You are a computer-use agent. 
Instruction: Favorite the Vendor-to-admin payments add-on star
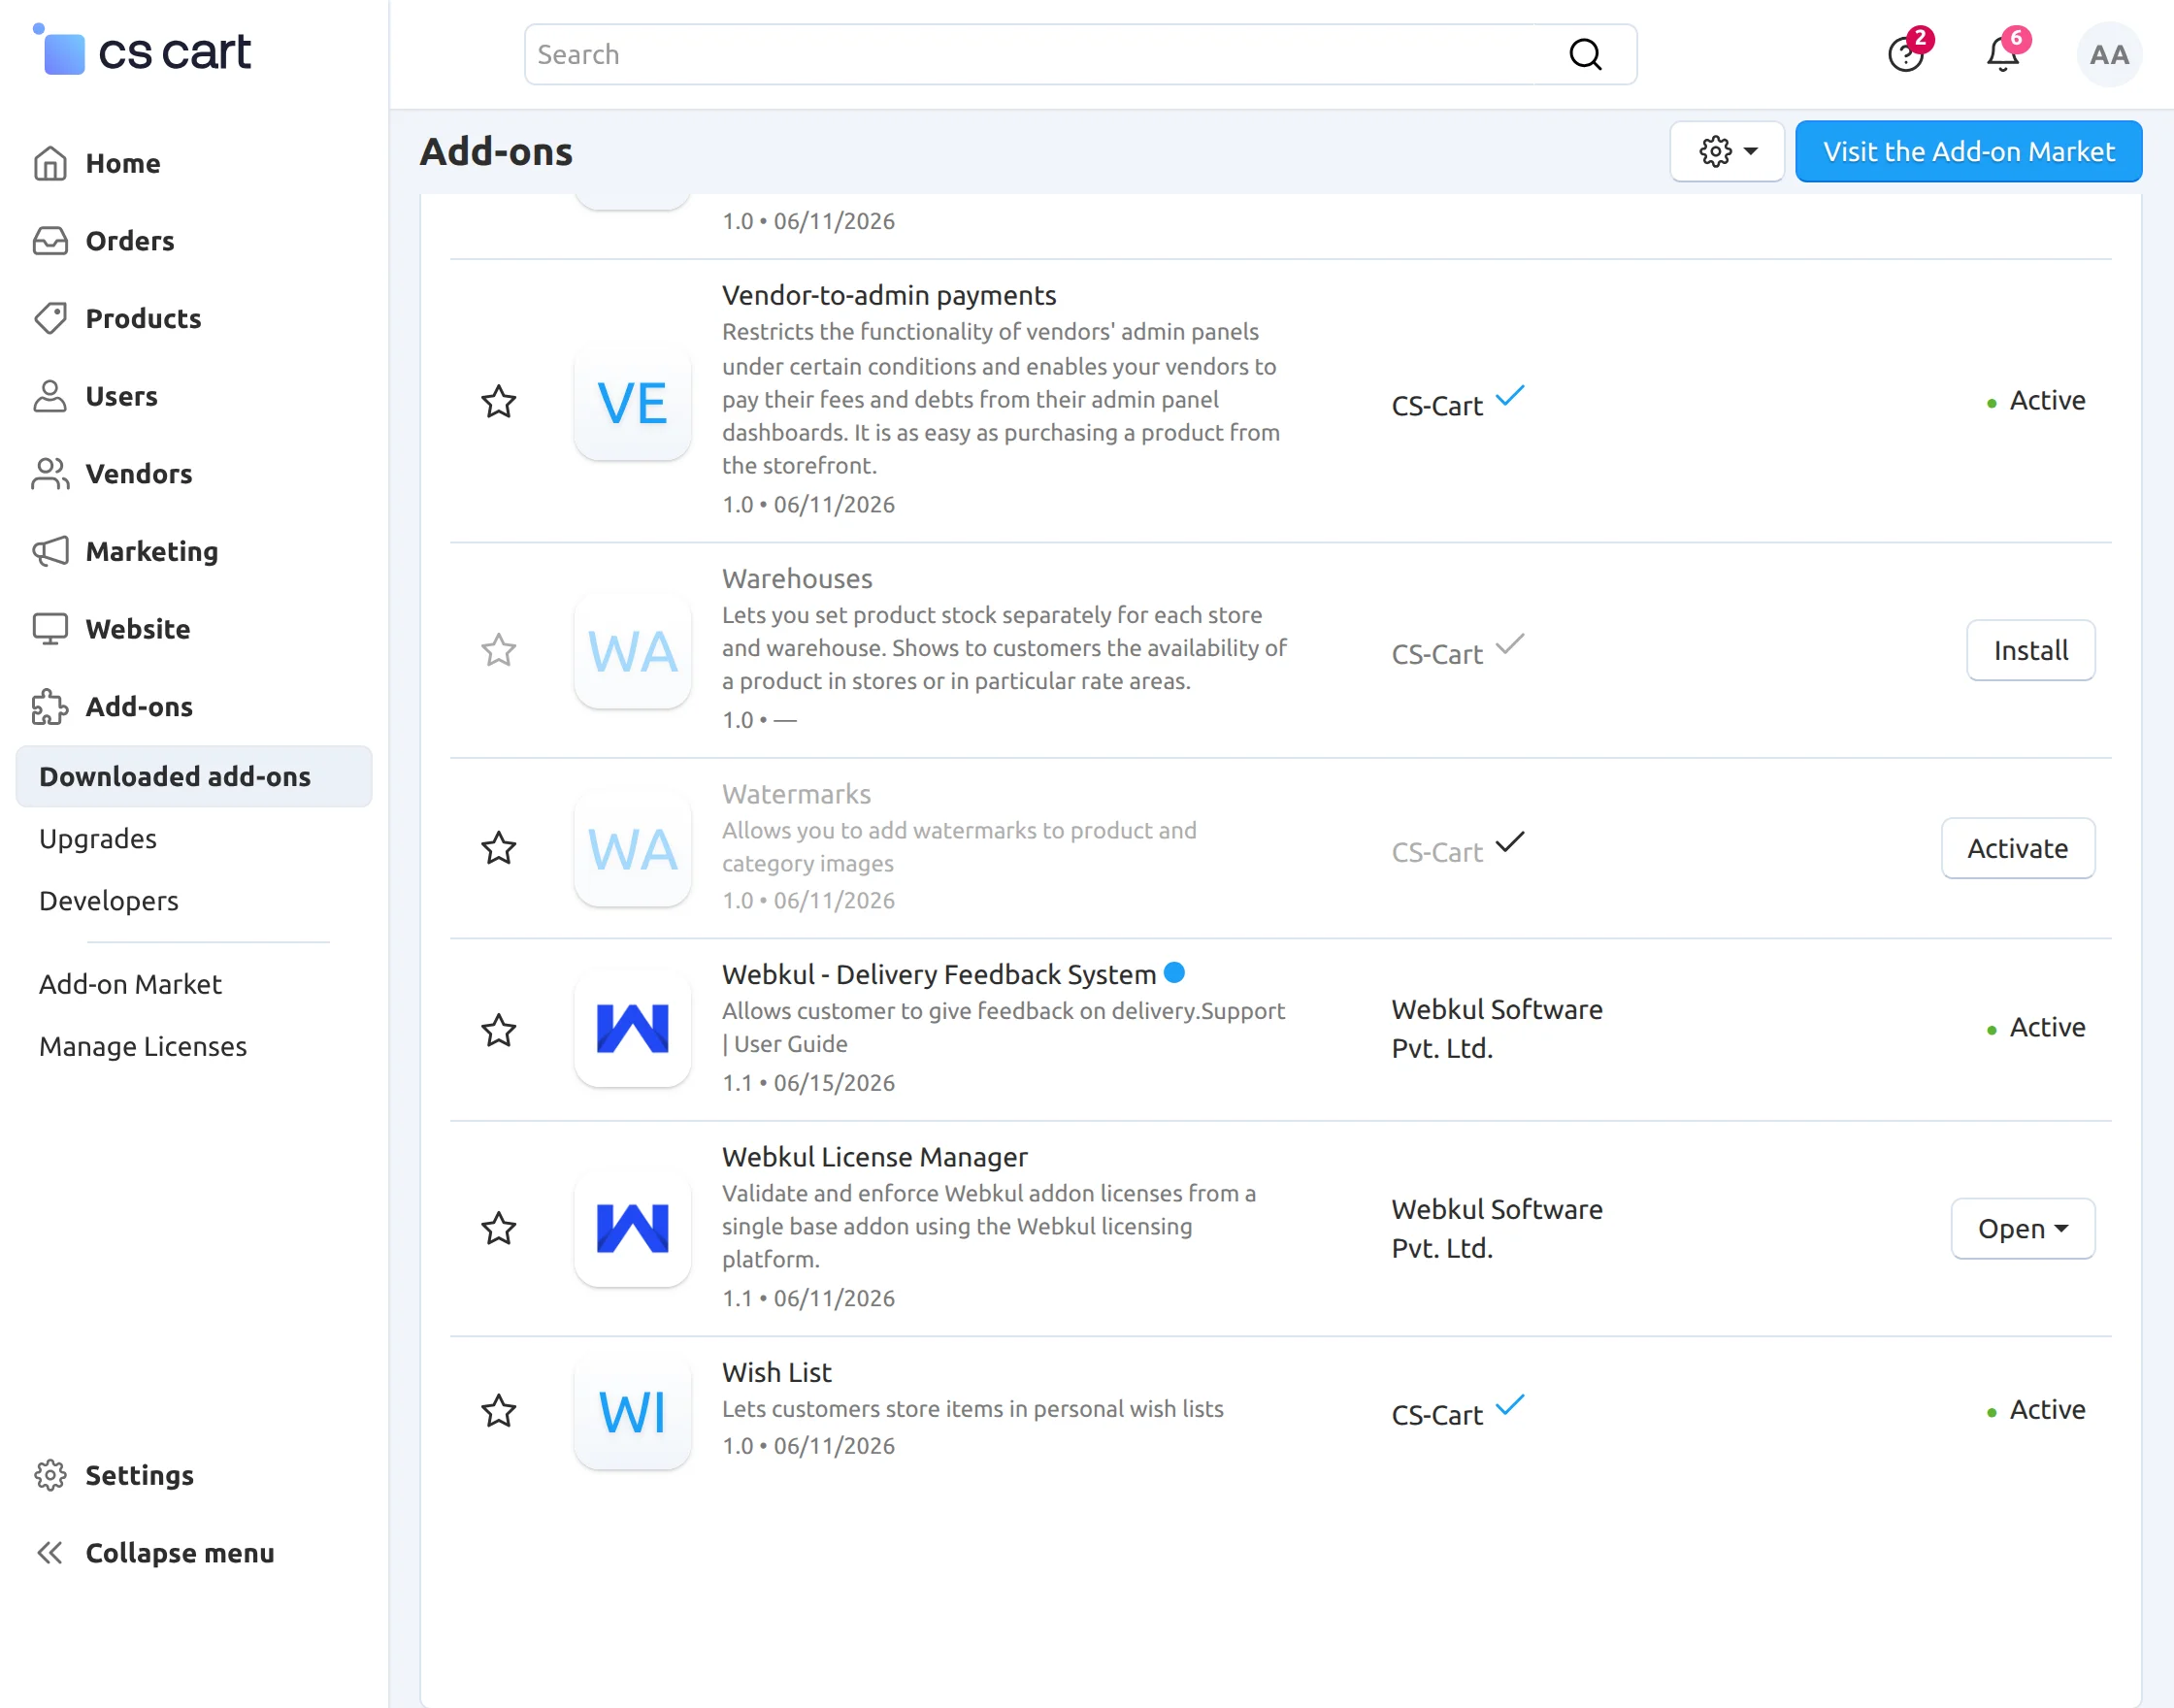pyautogui.click(x=499, y=402)
